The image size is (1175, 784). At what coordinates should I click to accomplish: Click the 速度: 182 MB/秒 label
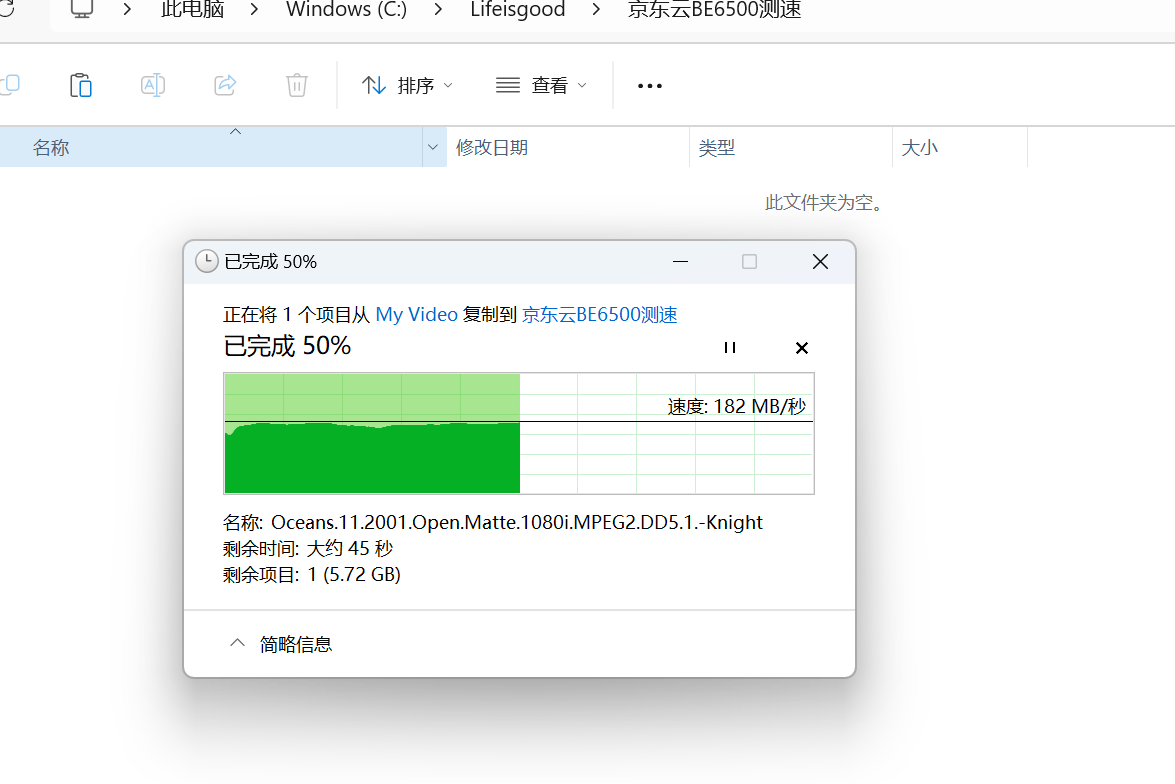coord(737,406)
